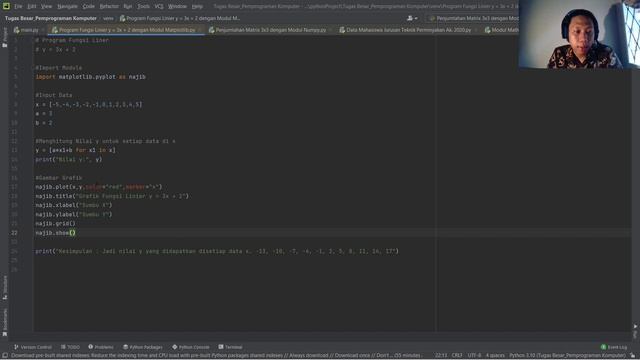Close the Program Fungsi Linier editor tab

pos(200,30)
